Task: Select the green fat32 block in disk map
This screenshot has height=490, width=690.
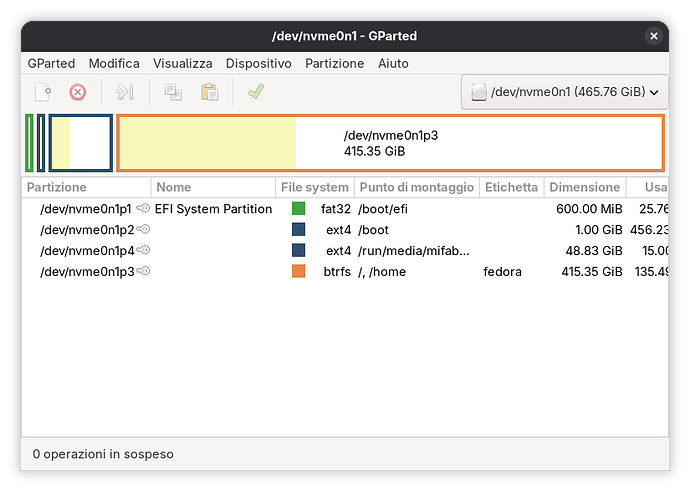Action: [x=29, y=143]
